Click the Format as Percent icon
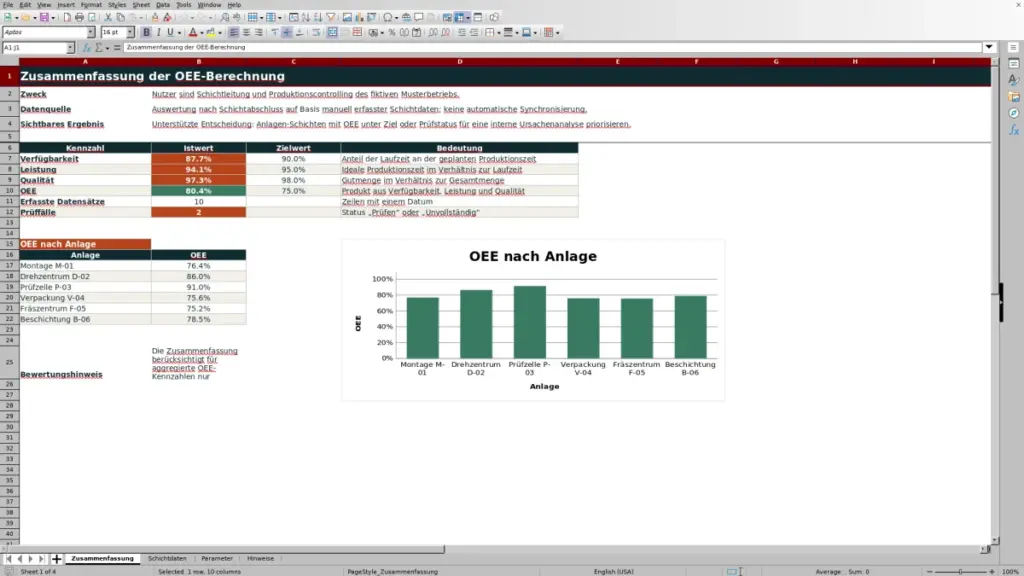1024x576 pixels. (392, 33)
